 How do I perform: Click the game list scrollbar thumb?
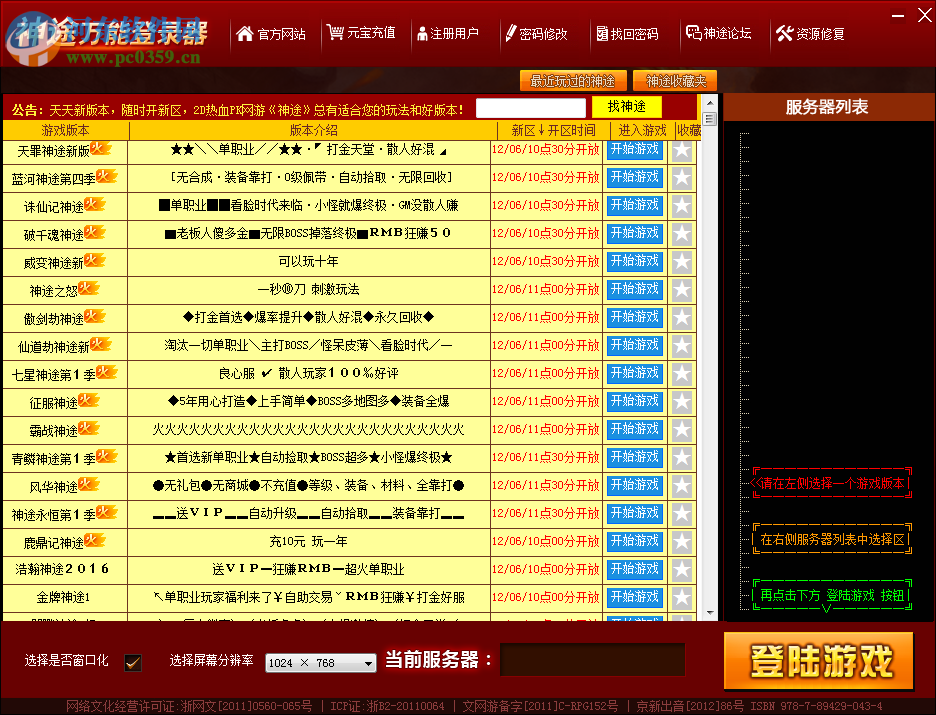pyautogui.click(x=709, y=119)
